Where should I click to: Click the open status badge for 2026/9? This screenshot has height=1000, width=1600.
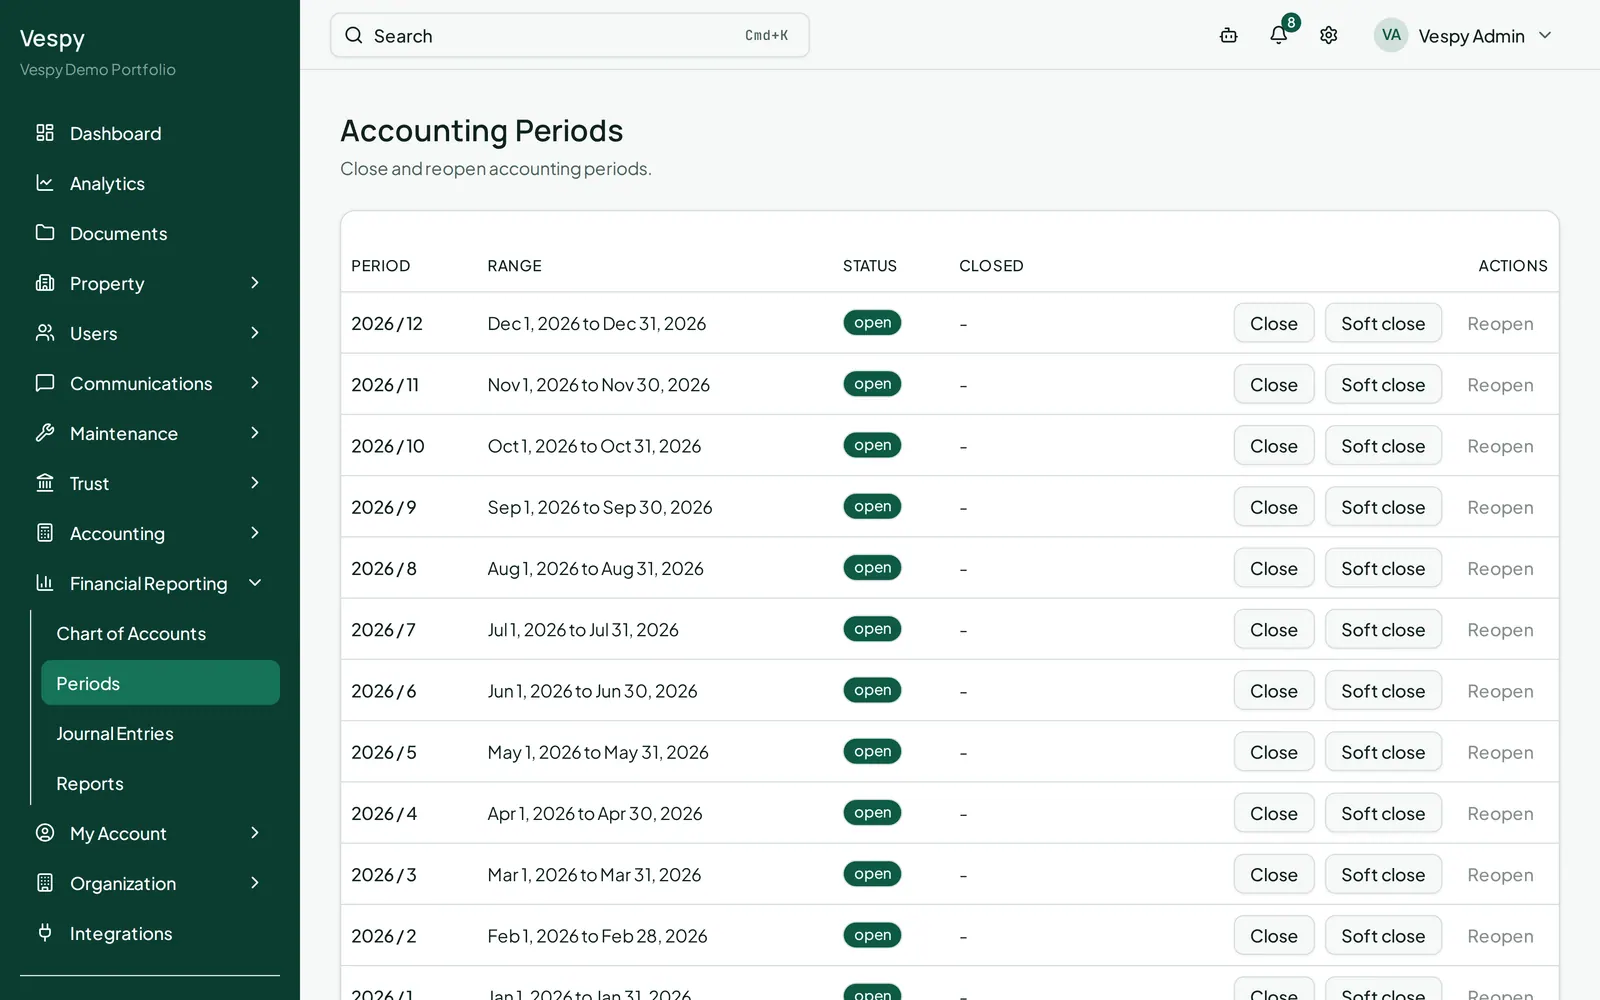point(872,507)
